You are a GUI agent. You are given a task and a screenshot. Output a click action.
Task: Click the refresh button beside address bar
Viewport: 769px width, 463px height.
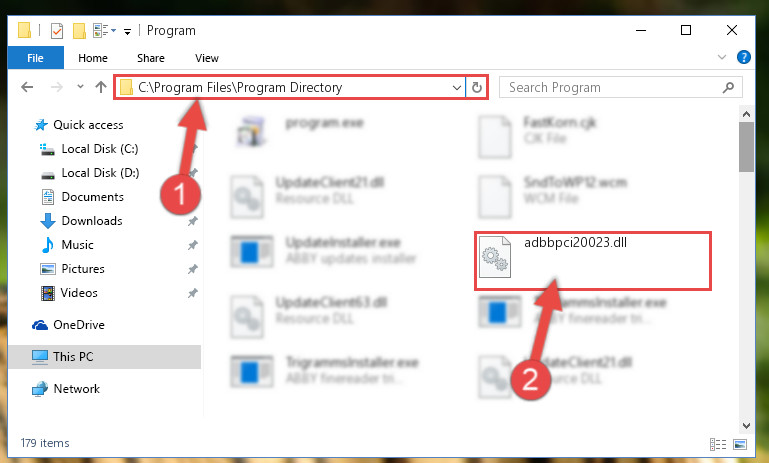476,87
